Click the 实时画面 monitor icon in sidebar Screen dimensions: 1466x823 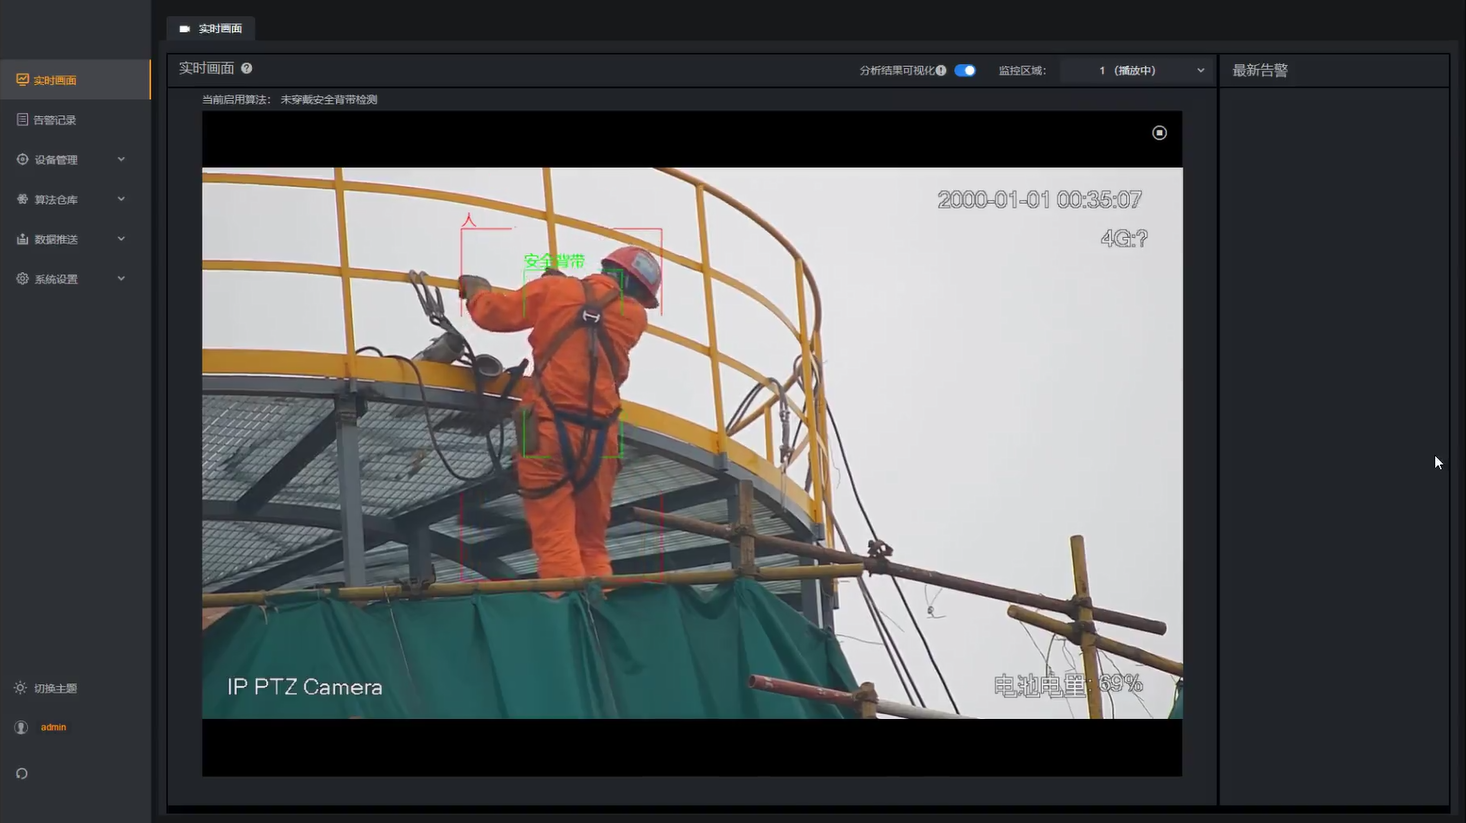22,79
